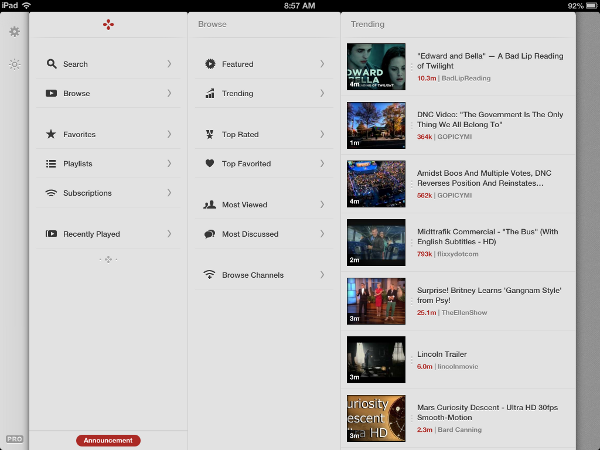Expand Browse Channels using its chevron
This screenshot has width=600, height=450.
322,275
